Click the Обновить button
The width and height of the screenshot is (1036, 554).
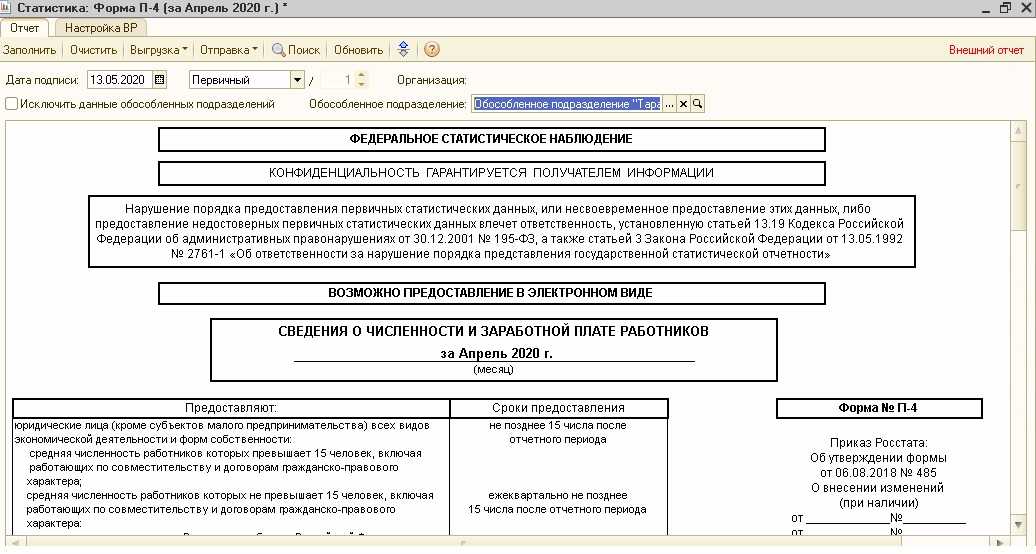(358, 50)
